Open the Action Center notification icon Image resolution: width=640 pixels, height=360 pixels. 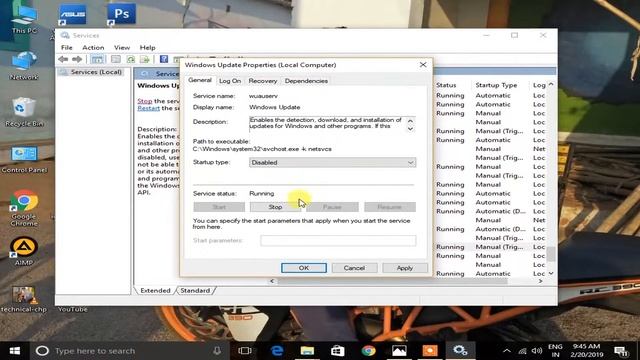[x=621, y=351]
